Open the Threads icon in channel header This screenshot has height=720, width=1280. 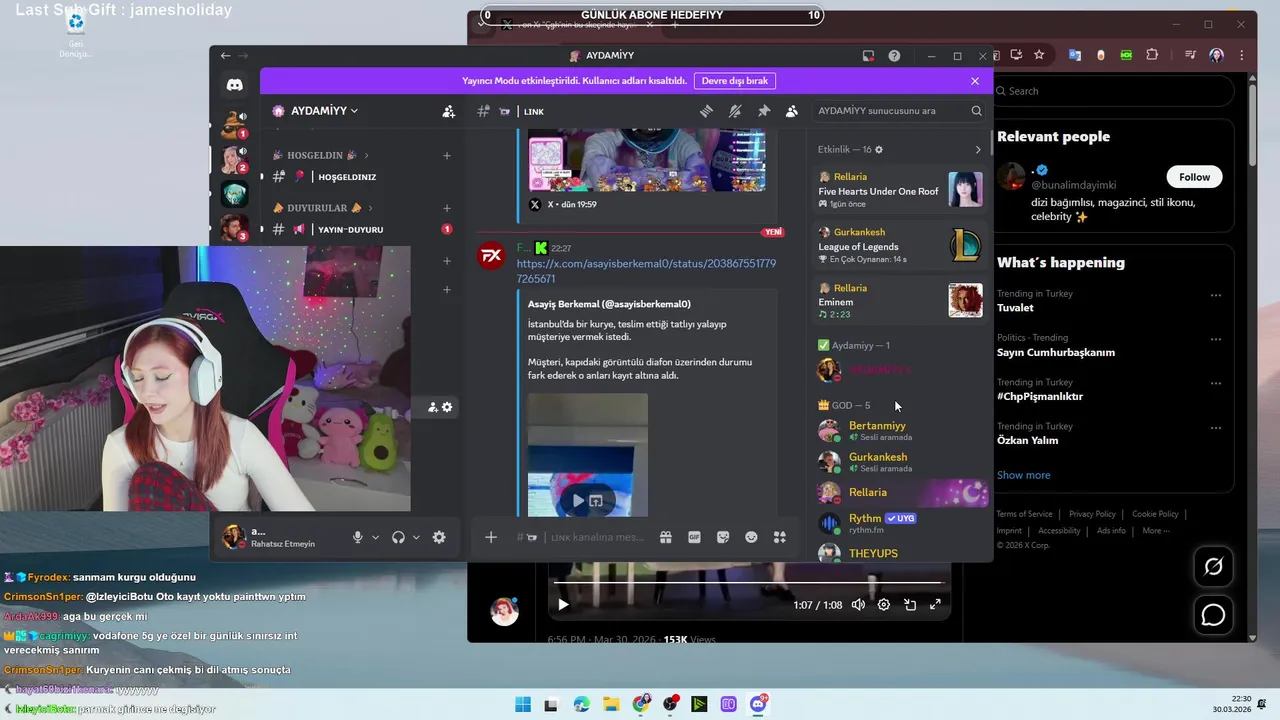coord(706,111)
